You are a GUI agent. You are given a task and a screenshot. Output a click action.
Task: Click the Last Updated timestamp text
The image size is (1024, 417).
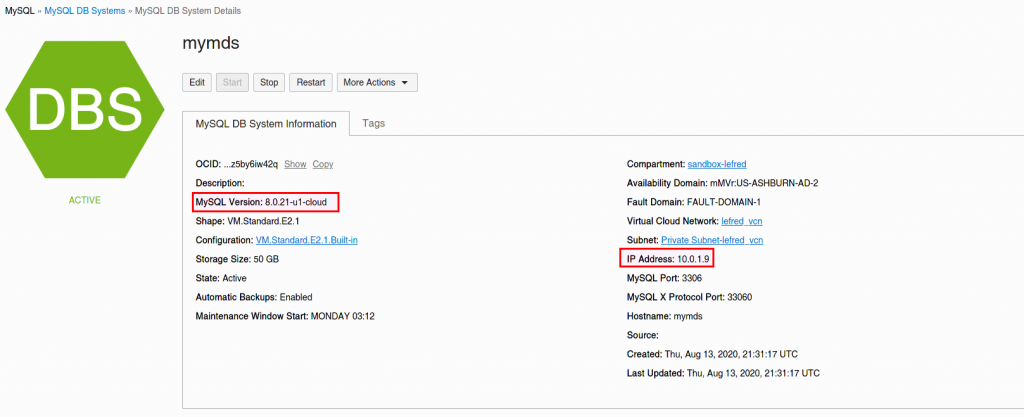pos(723,373)
